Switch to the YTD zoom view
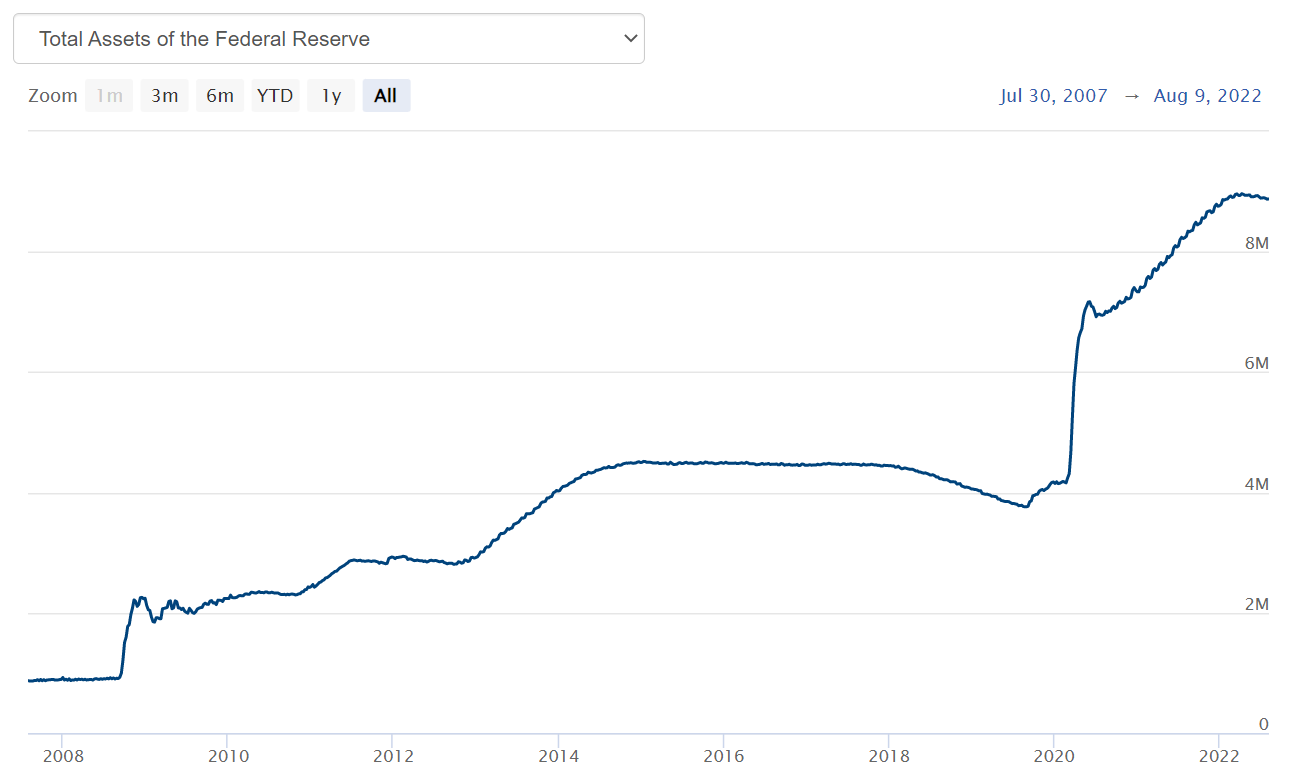 pyautogui.click(x=275, y=95)
